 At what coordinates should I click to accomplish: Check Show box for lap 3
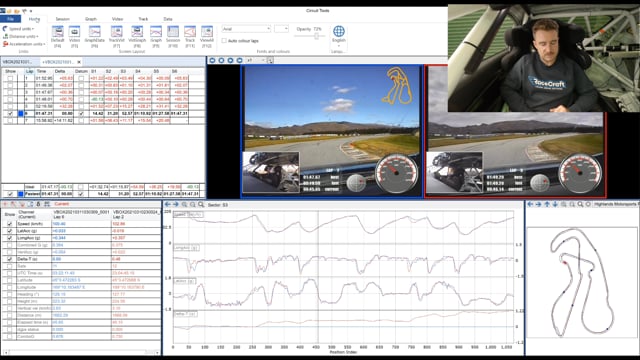point(10,92)
